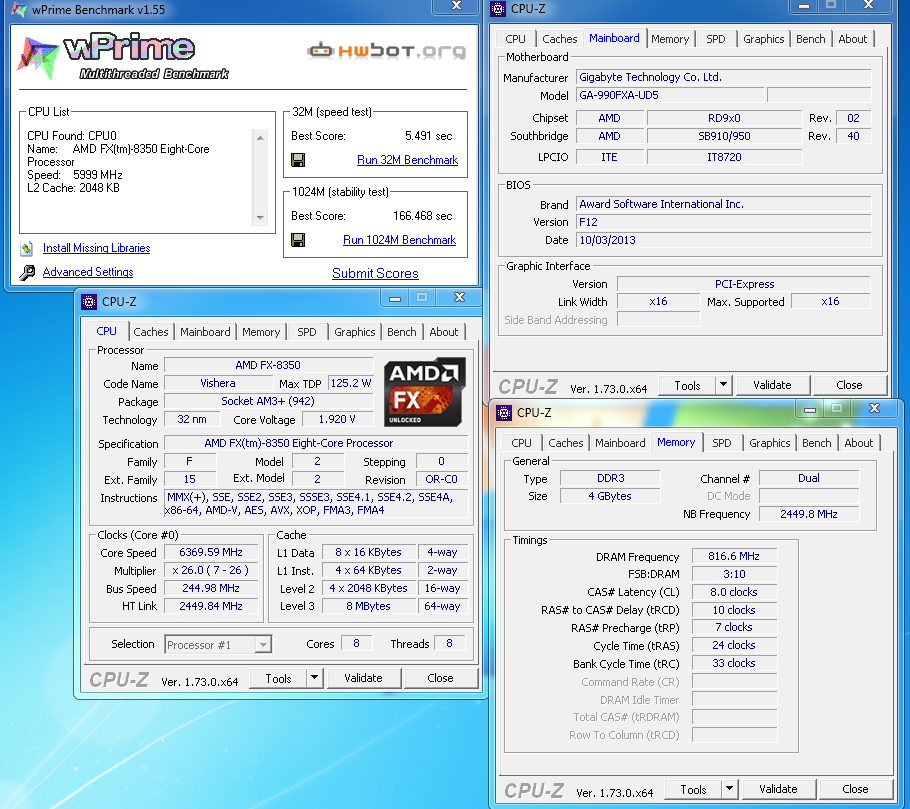The image size is (910, 809).
Task: Click Validate button in Memory window
Action: pyautogui.click(x=778, y=789)
